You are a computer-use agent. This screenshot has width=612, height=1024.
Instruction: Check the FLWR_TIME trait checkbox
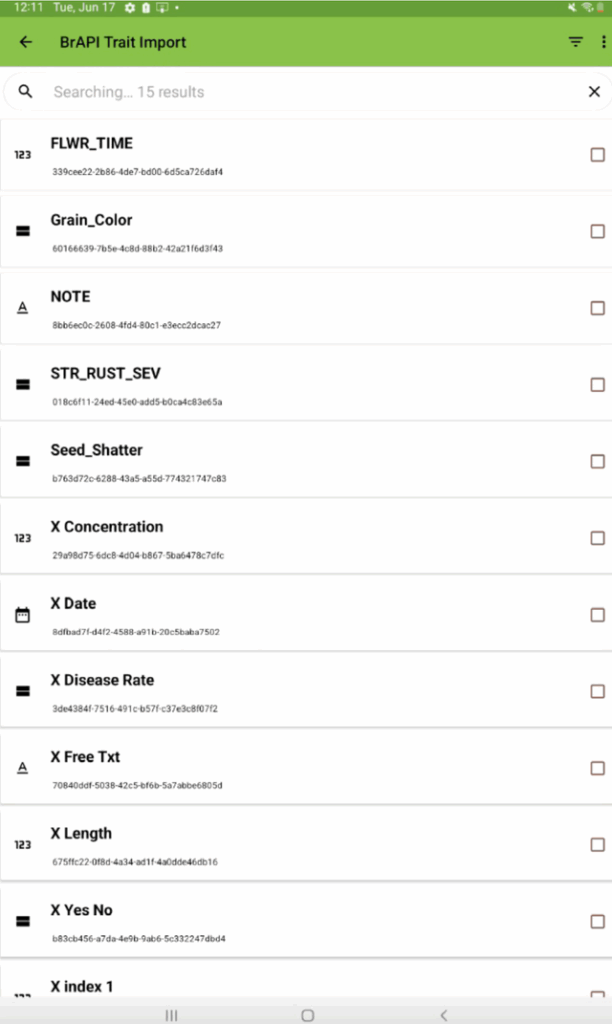pos(597,155)
